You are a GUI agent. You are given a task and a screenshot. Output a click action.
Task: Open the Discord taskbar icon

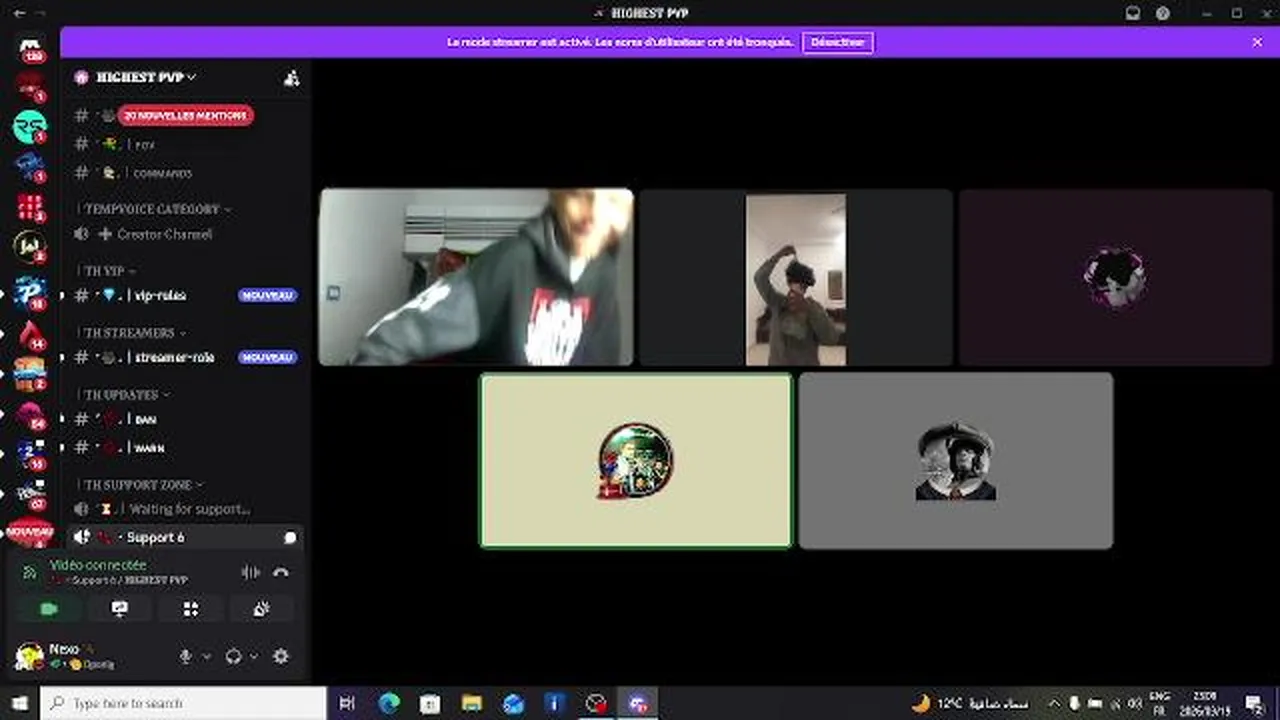[x=638, y=703]
